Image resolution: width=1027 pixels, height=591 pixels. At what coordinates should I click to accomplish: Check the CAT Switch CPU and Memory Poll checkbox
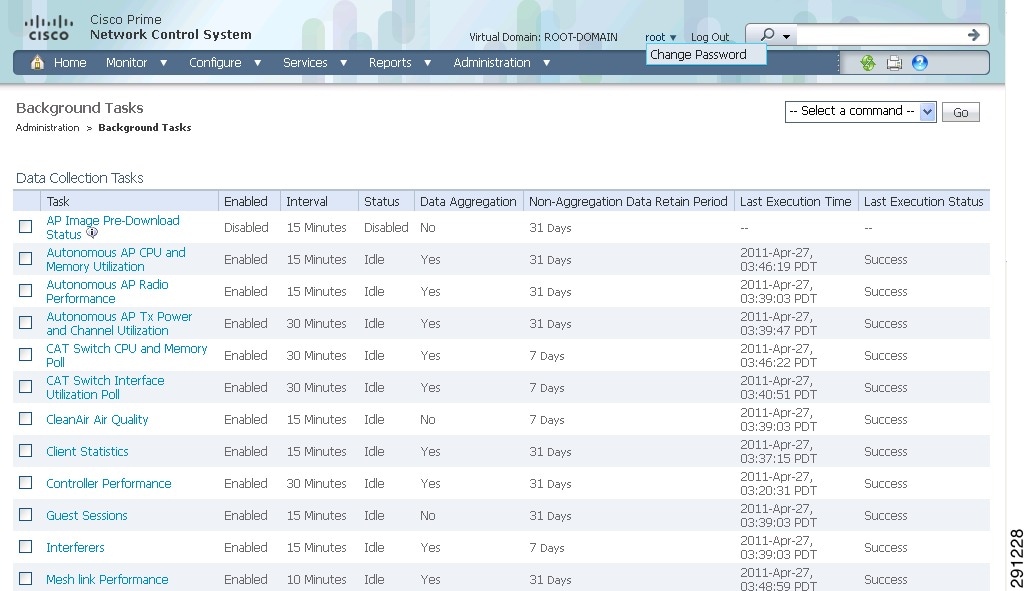tap(26, 354)
